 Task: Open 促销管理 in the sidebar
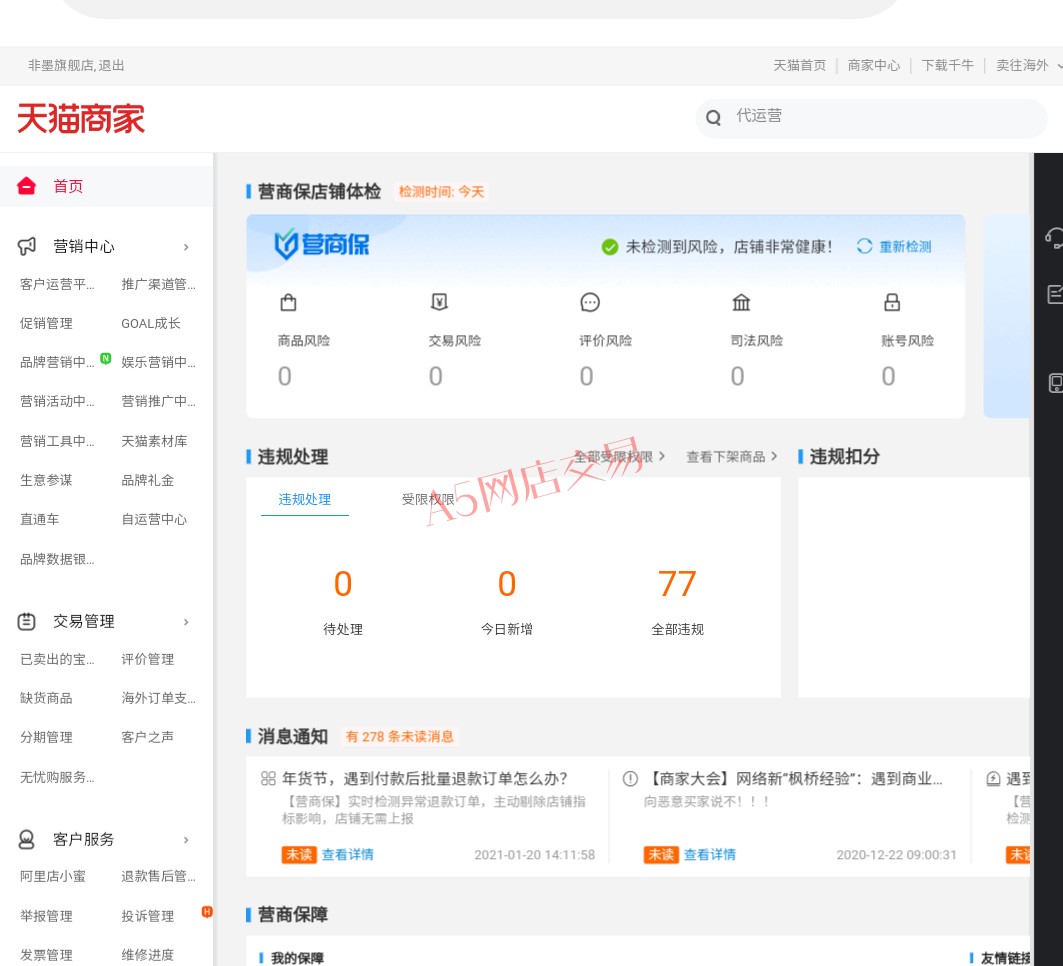tap(46, 323)
